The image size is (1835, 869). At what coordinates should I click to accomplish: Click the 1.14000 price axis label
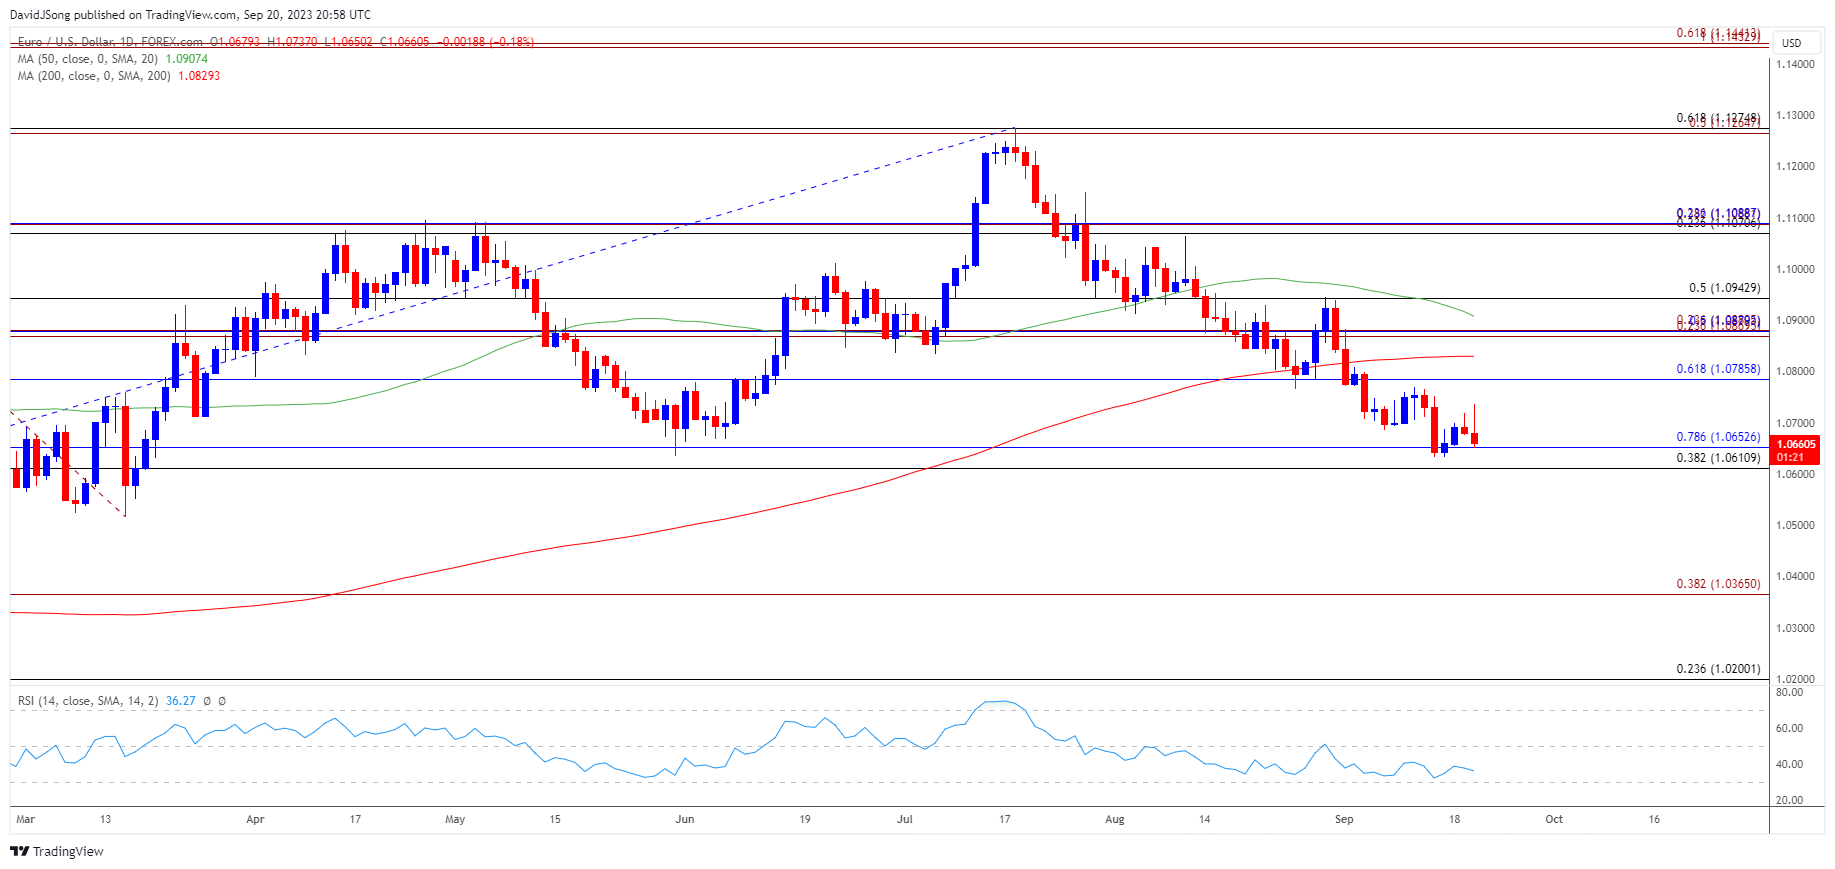(x=1795, y=64)
